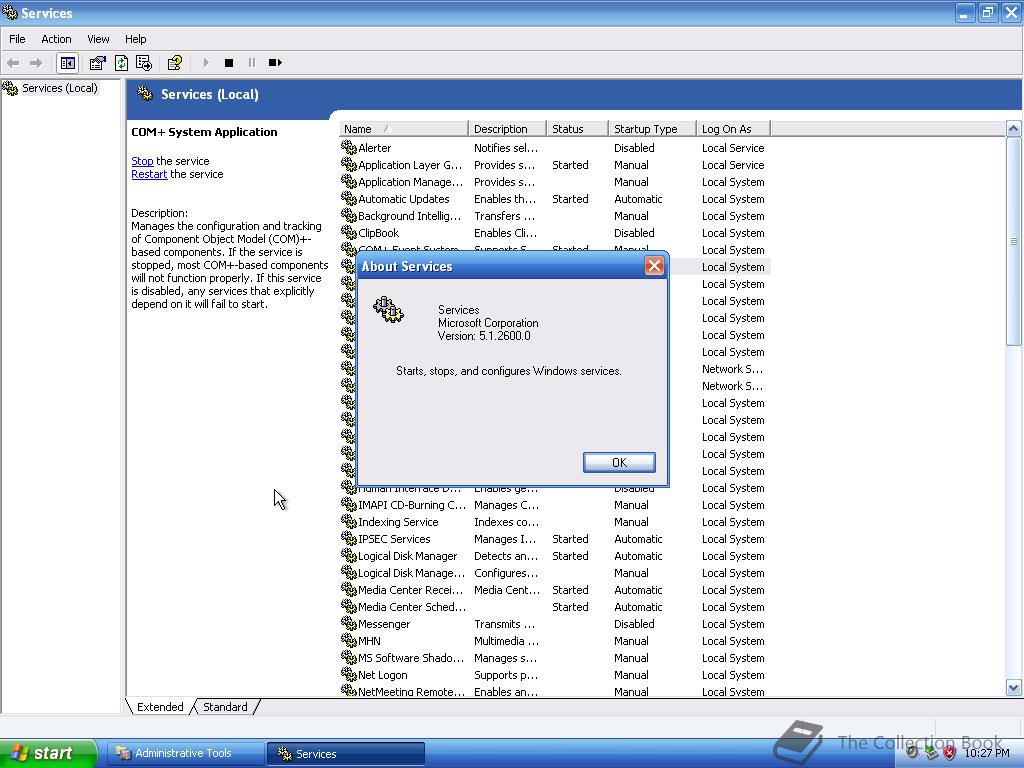The height and width of the screenshot is (768, 1024).
Task: Select the NetMeeting Remote... service name
Action: [x=411, y=692]
